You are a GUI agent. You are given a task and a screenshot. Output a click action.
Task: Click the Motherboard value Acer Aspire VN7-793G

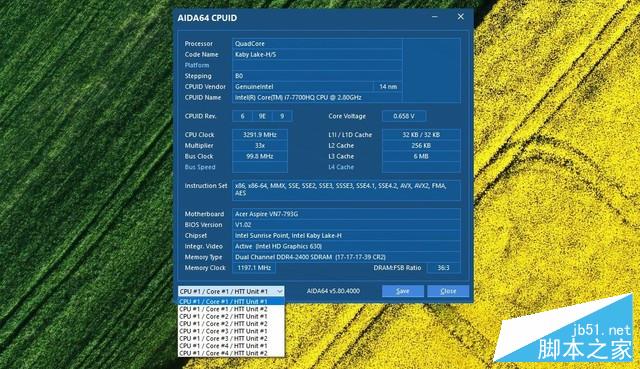[x=347, y=214]
